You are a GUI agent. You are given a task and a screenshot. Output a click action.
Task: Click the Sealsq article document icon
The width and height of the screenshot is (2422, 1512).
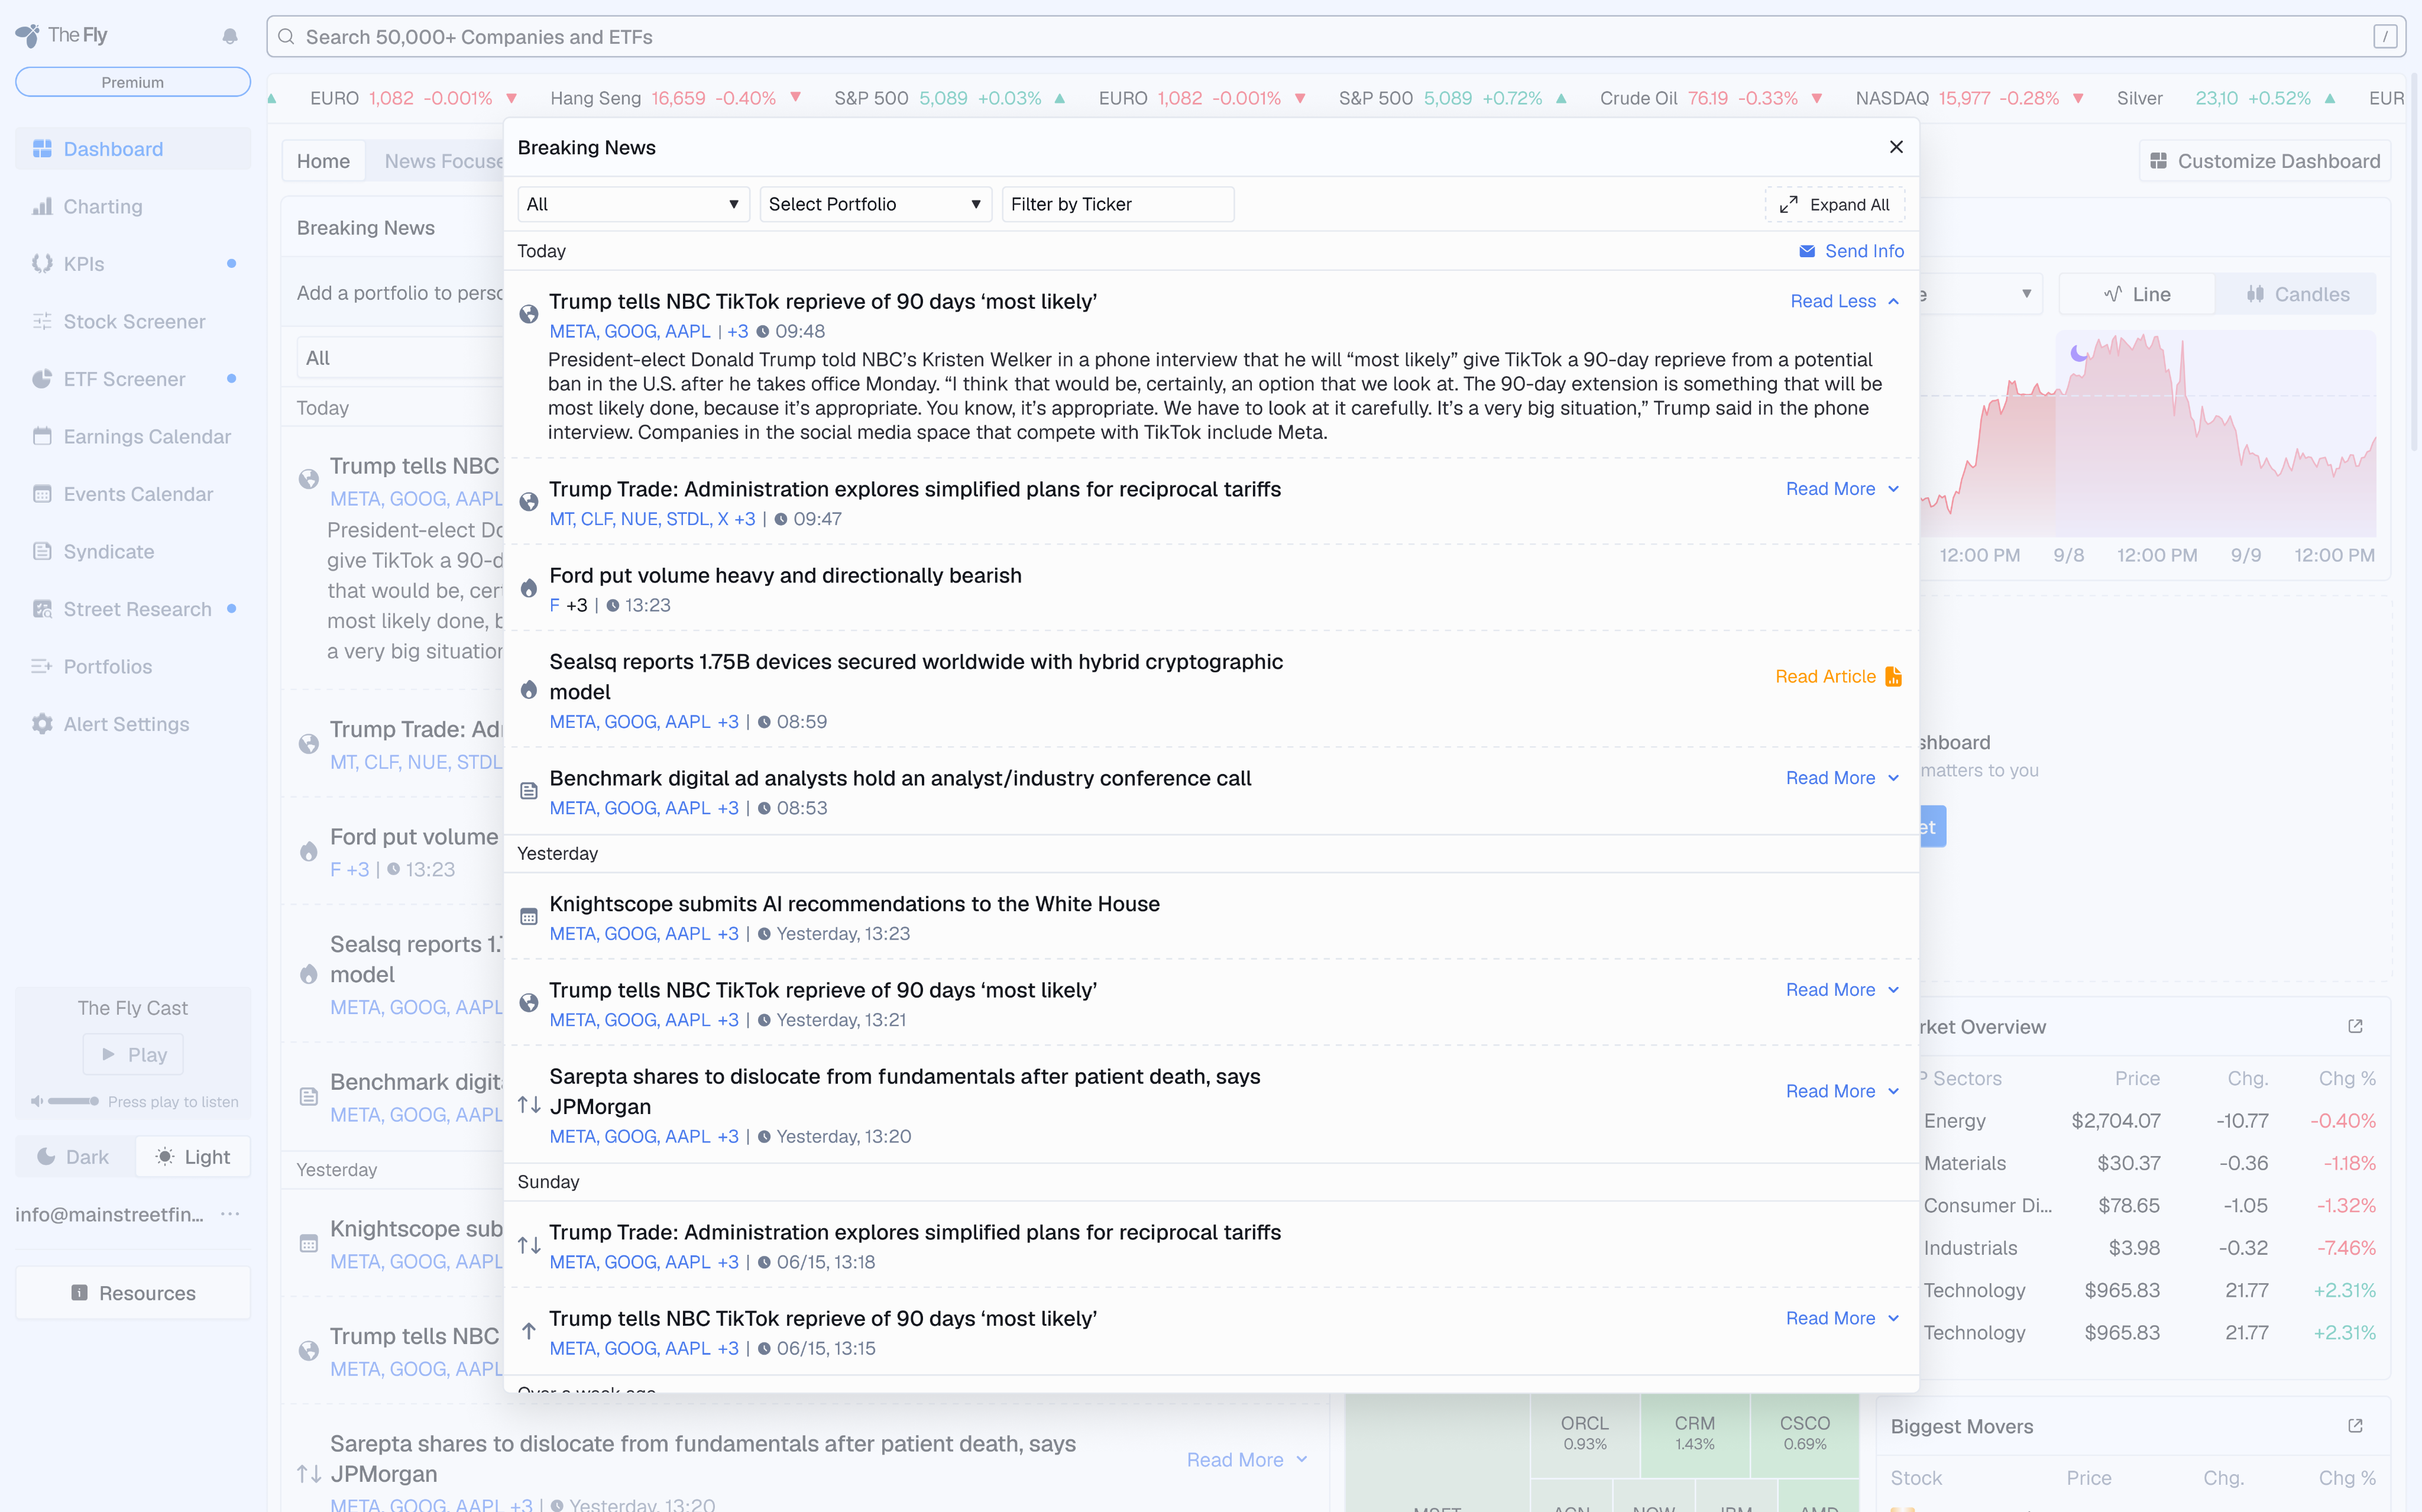click(1893, 677)
